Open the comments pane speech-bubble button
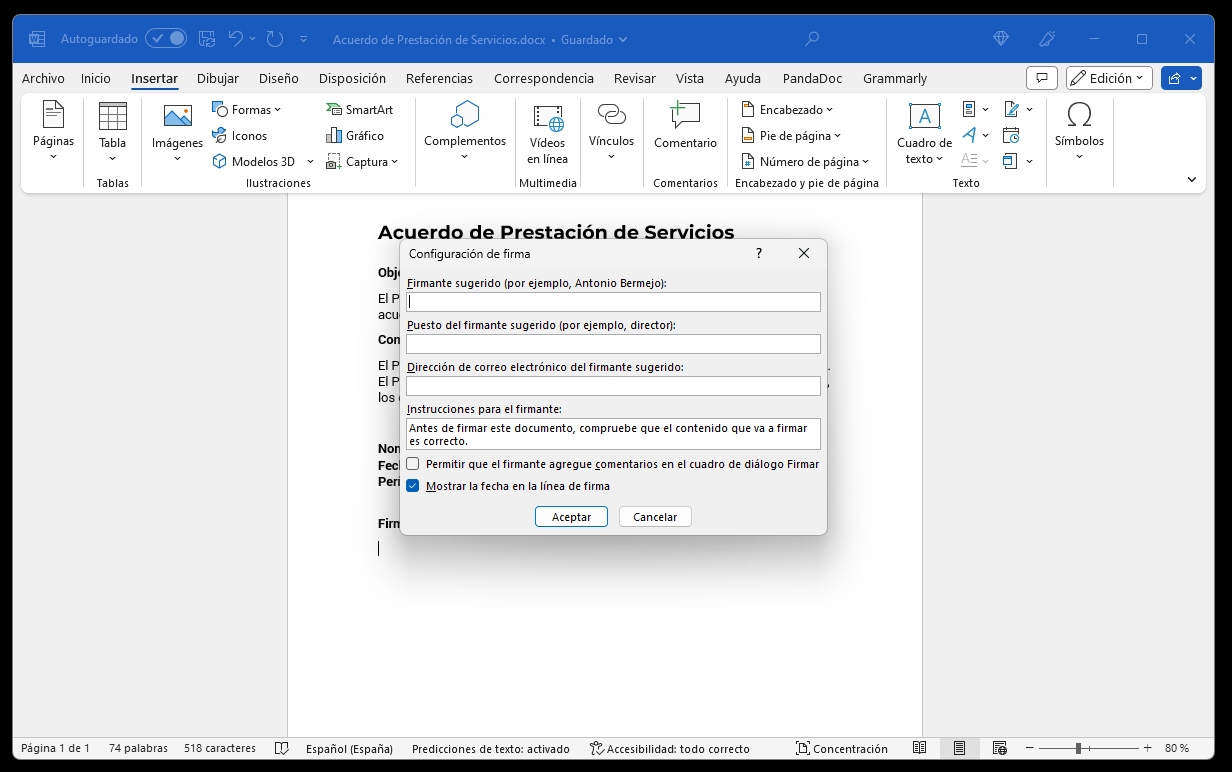This screenshot has width=1232, height=772. [x=1042, y=78]
